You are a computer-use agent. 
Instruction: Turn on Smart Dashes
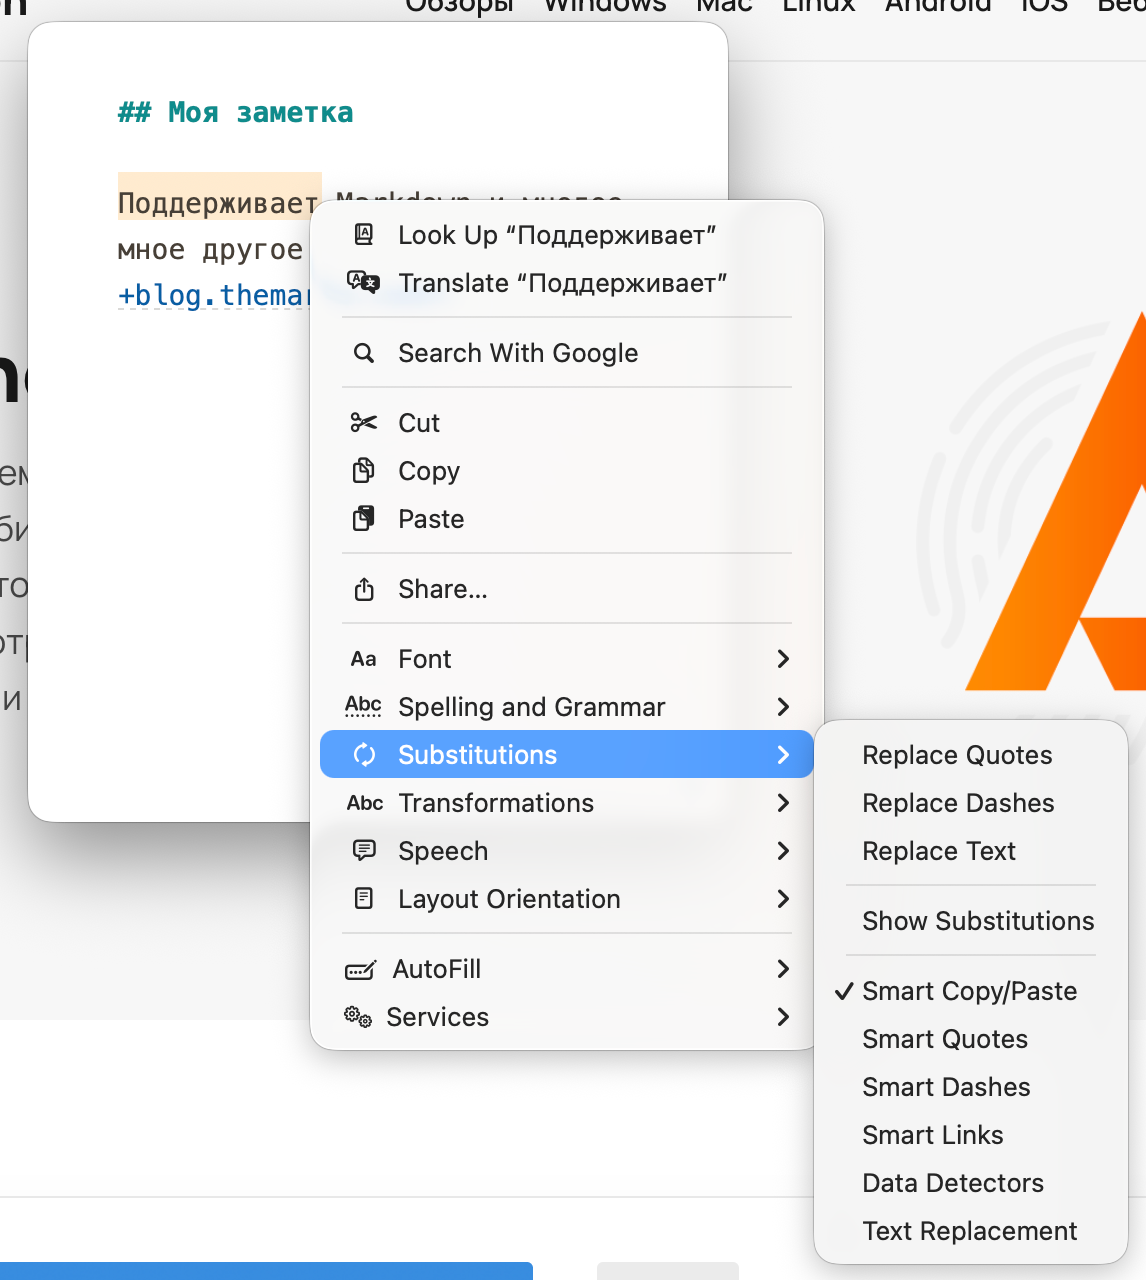click(946, 1087)
